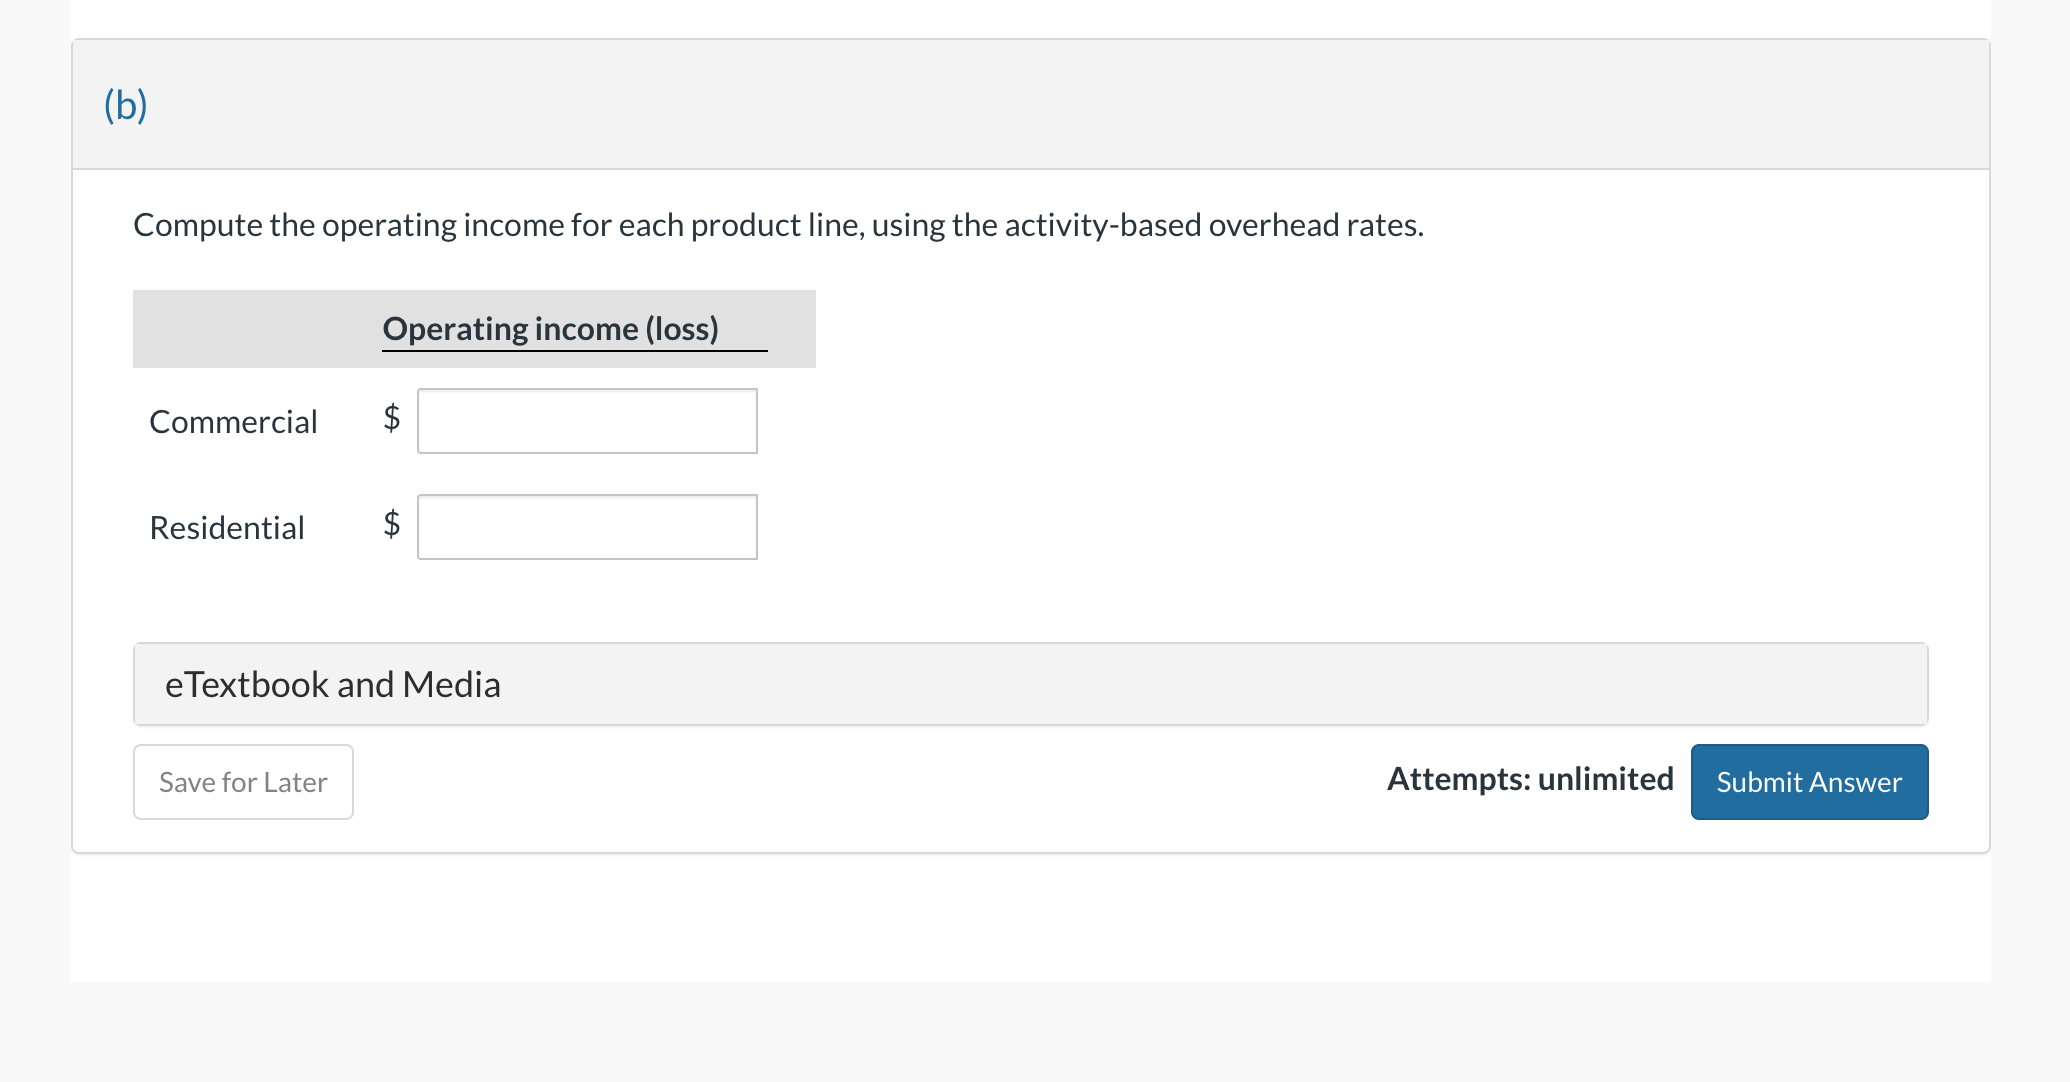This screenshot has width=2070, height=1082.
Task: Click the word Attempts near Submit Answer
Action: pyautogui.click(x=1458, y=779)
